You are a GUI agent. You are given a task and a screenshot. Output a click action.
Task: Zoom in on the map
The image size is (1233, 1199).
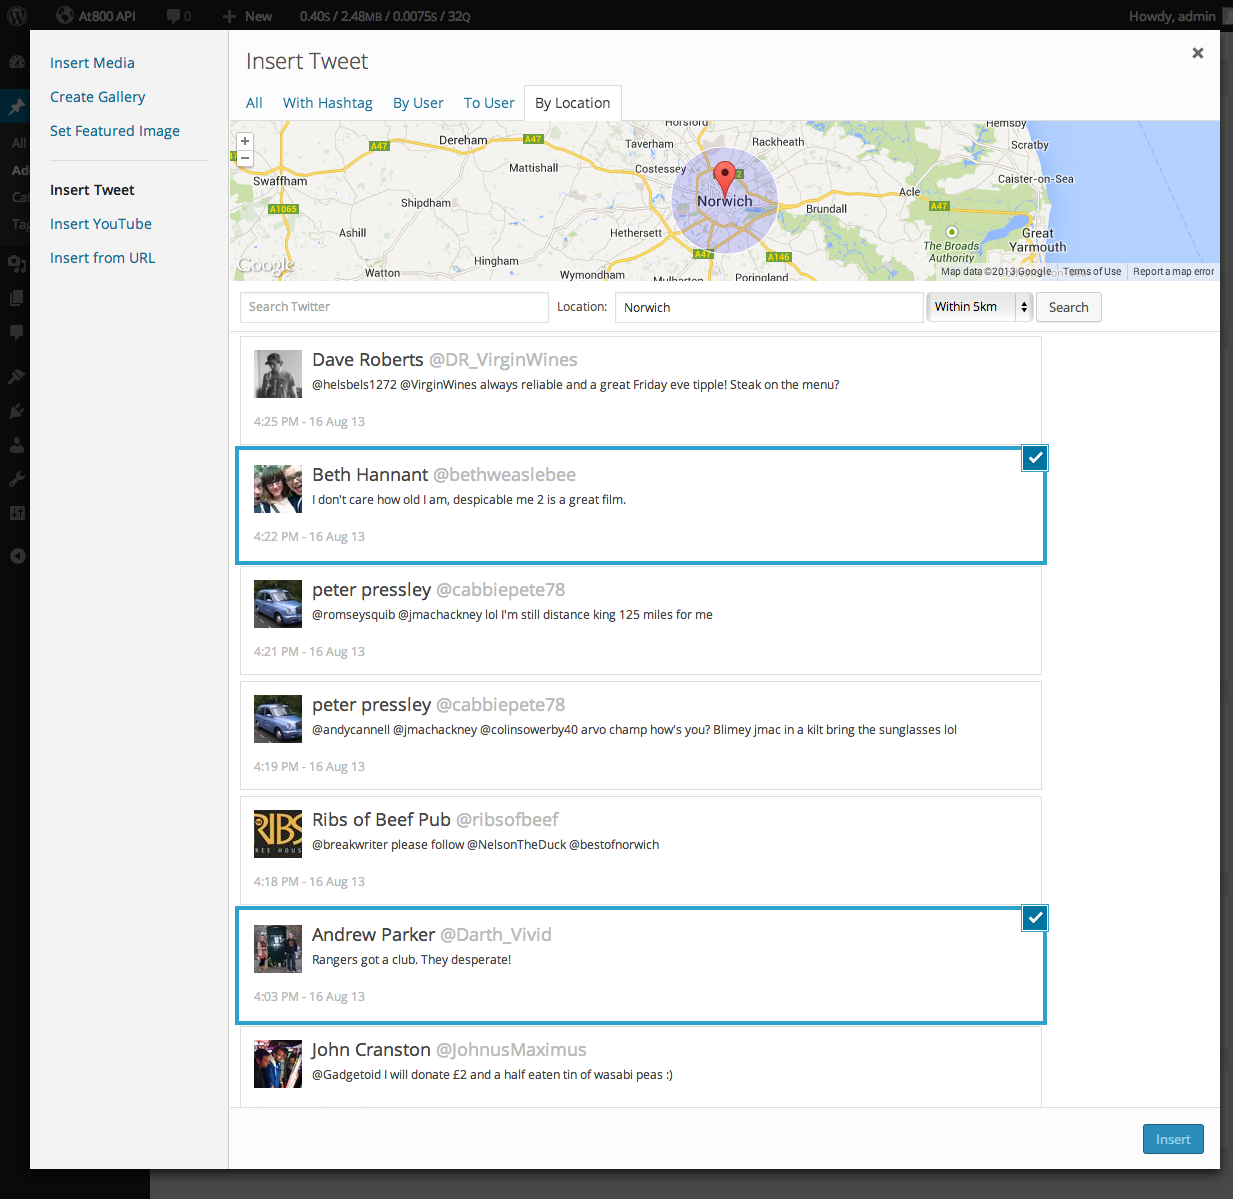tap(245, 141)
